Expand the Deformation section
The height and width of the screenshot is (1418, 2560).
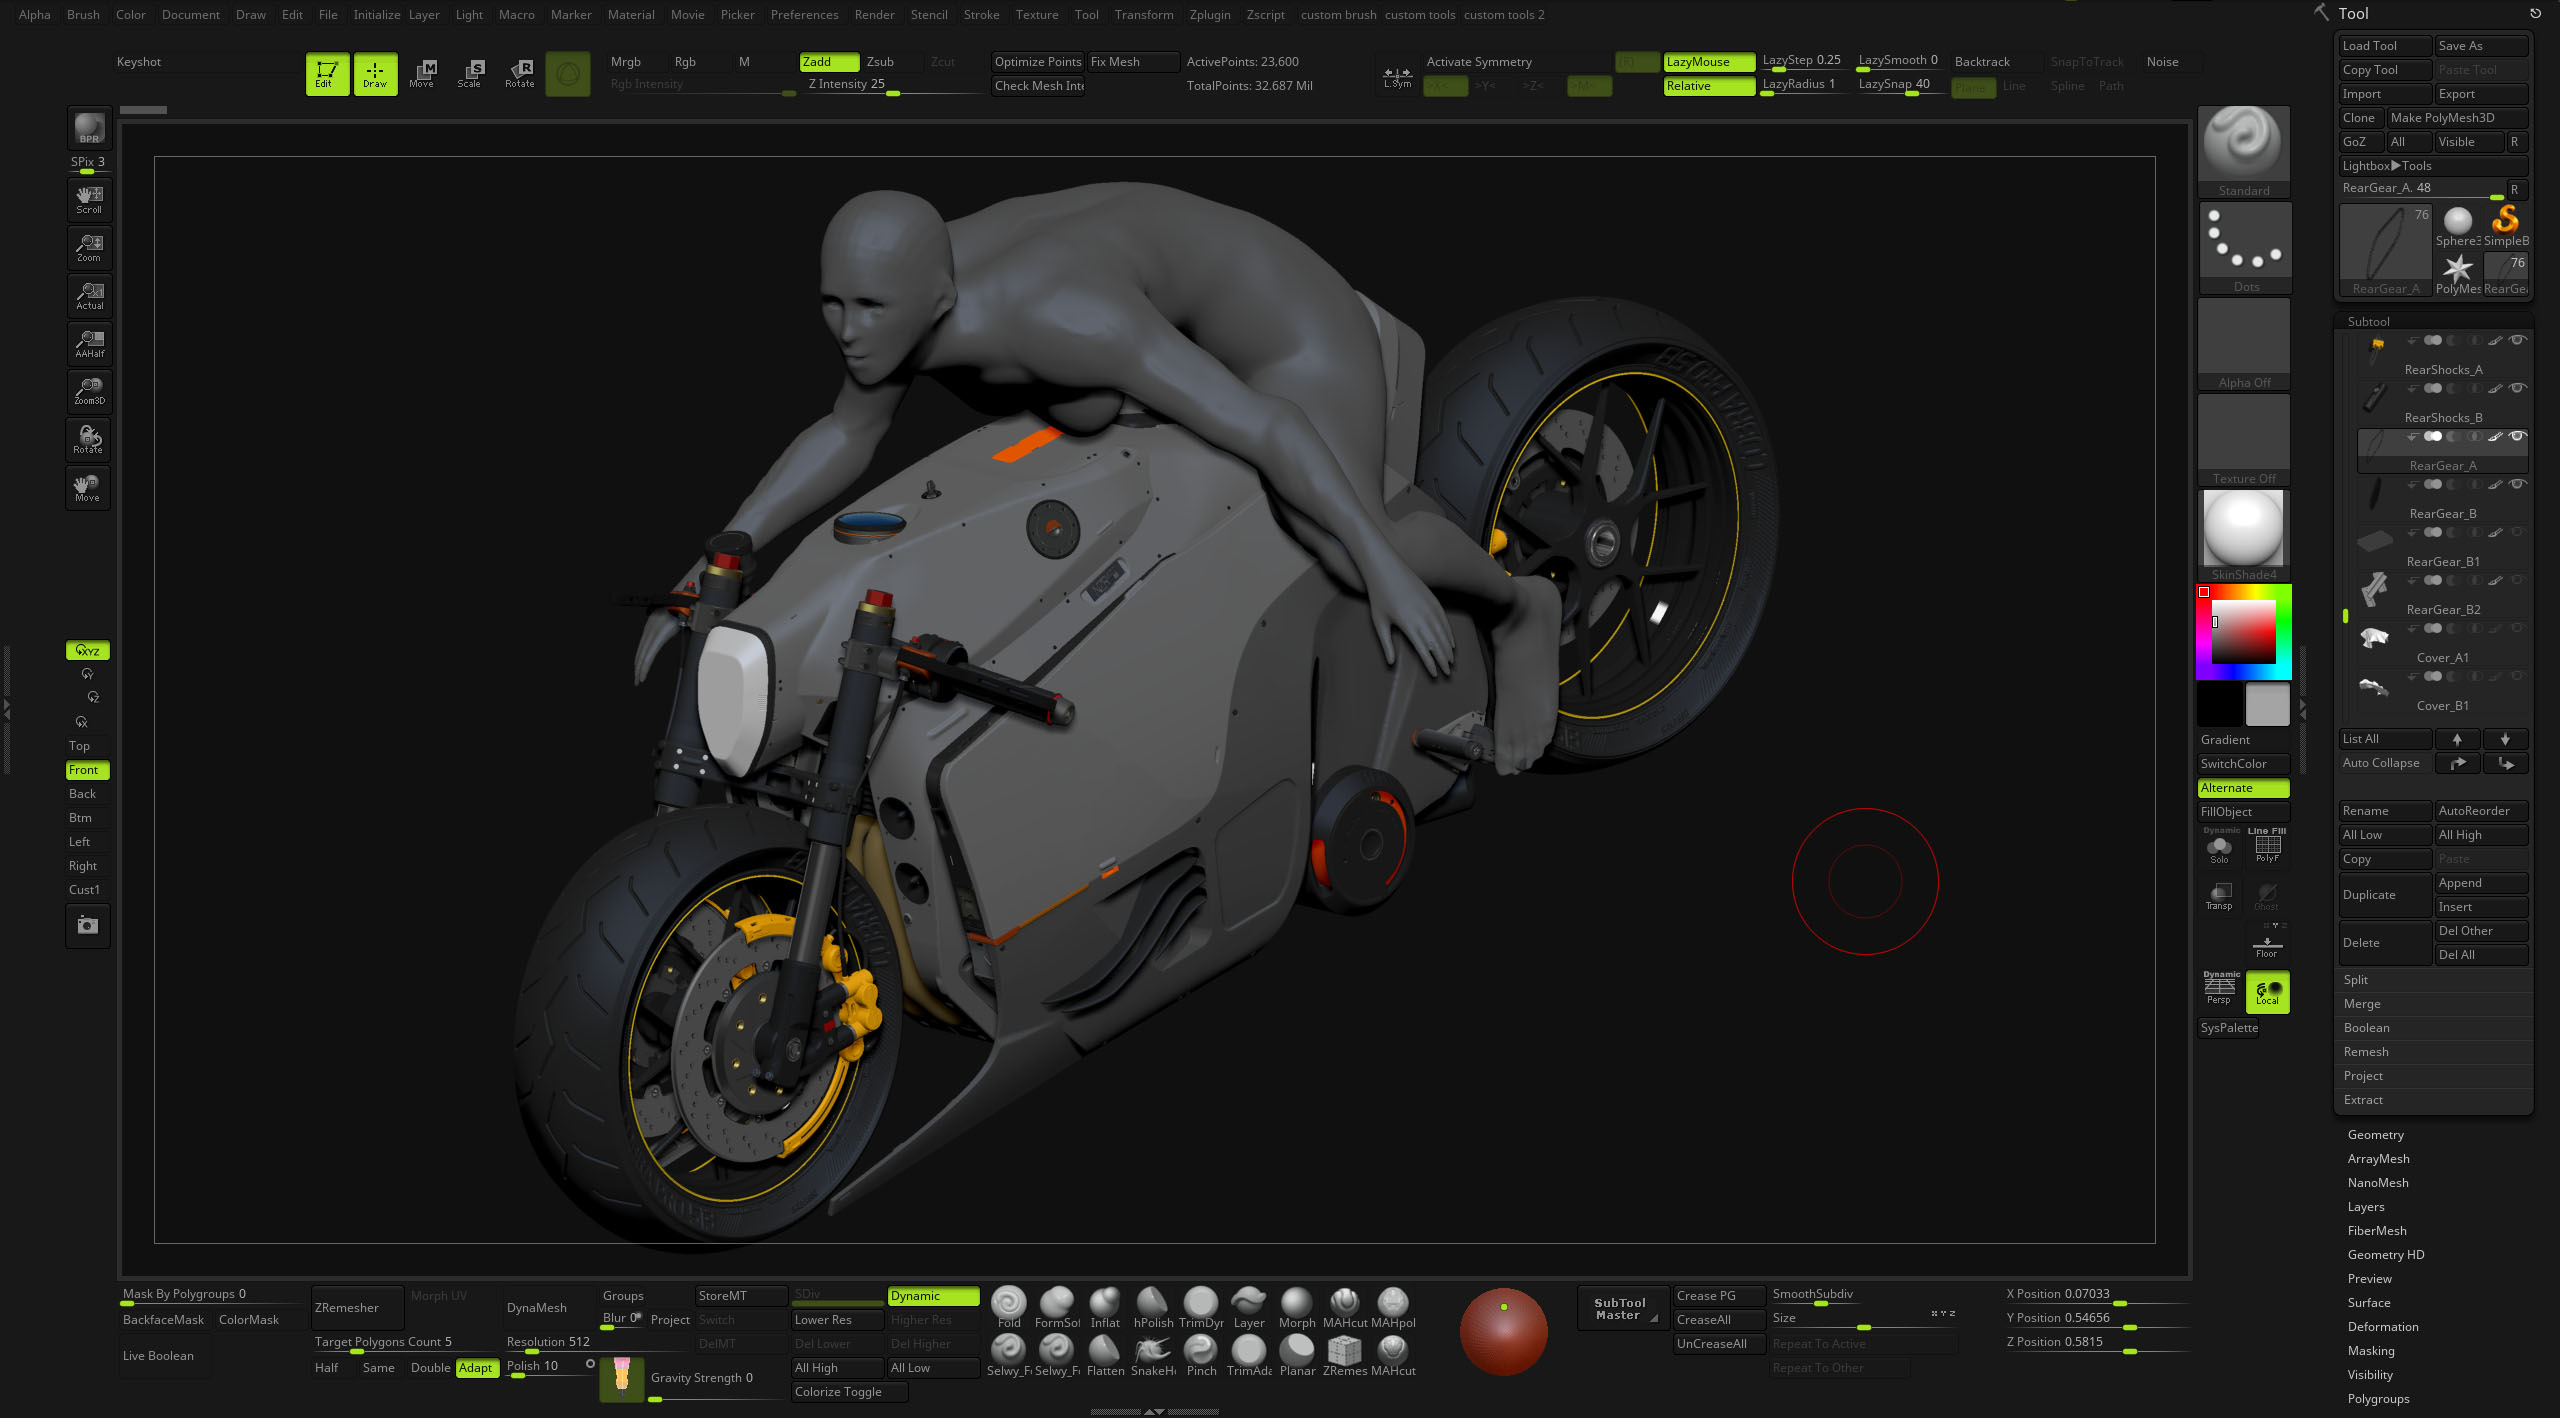click(x=2383, y=1327)
